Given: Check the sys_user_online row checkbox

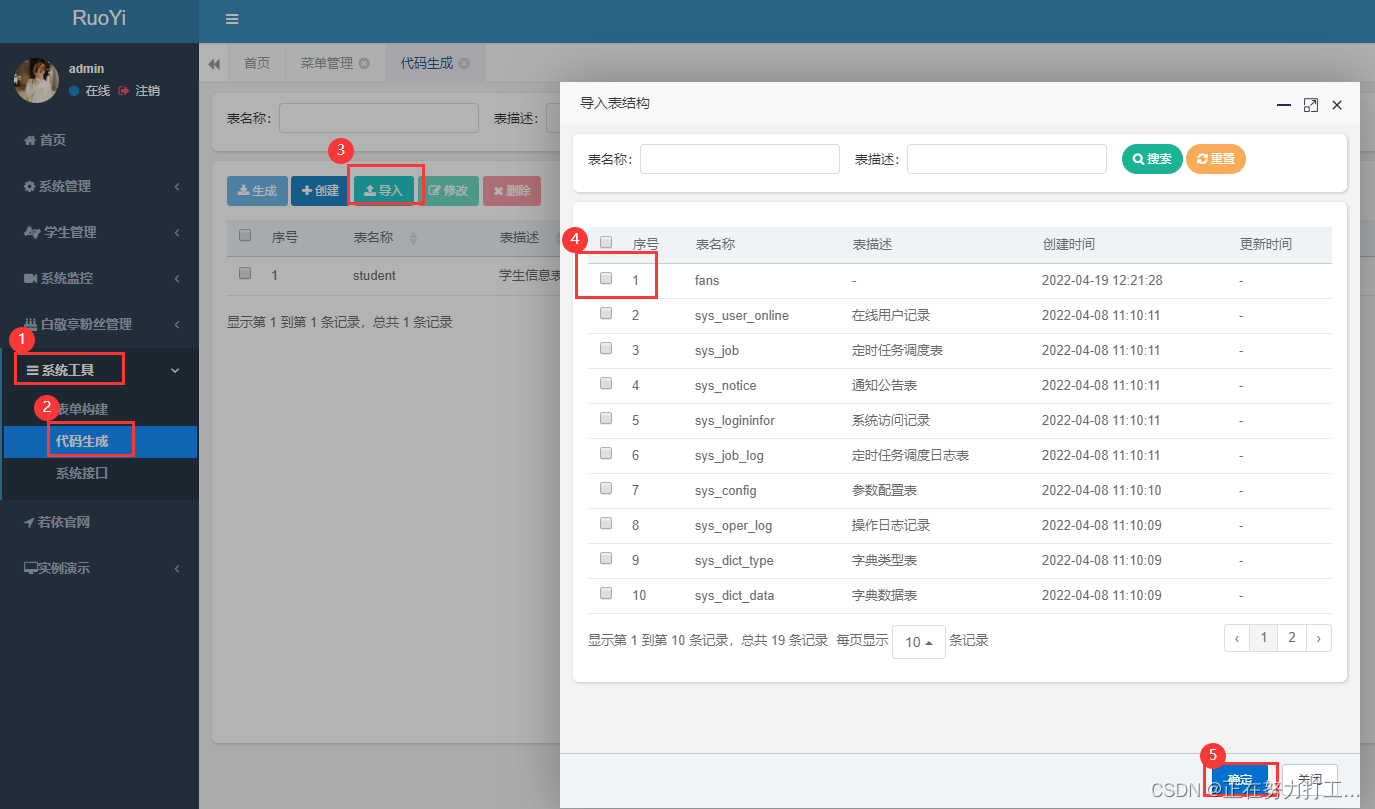Looking at the screenshot, I should click(606, 314).
